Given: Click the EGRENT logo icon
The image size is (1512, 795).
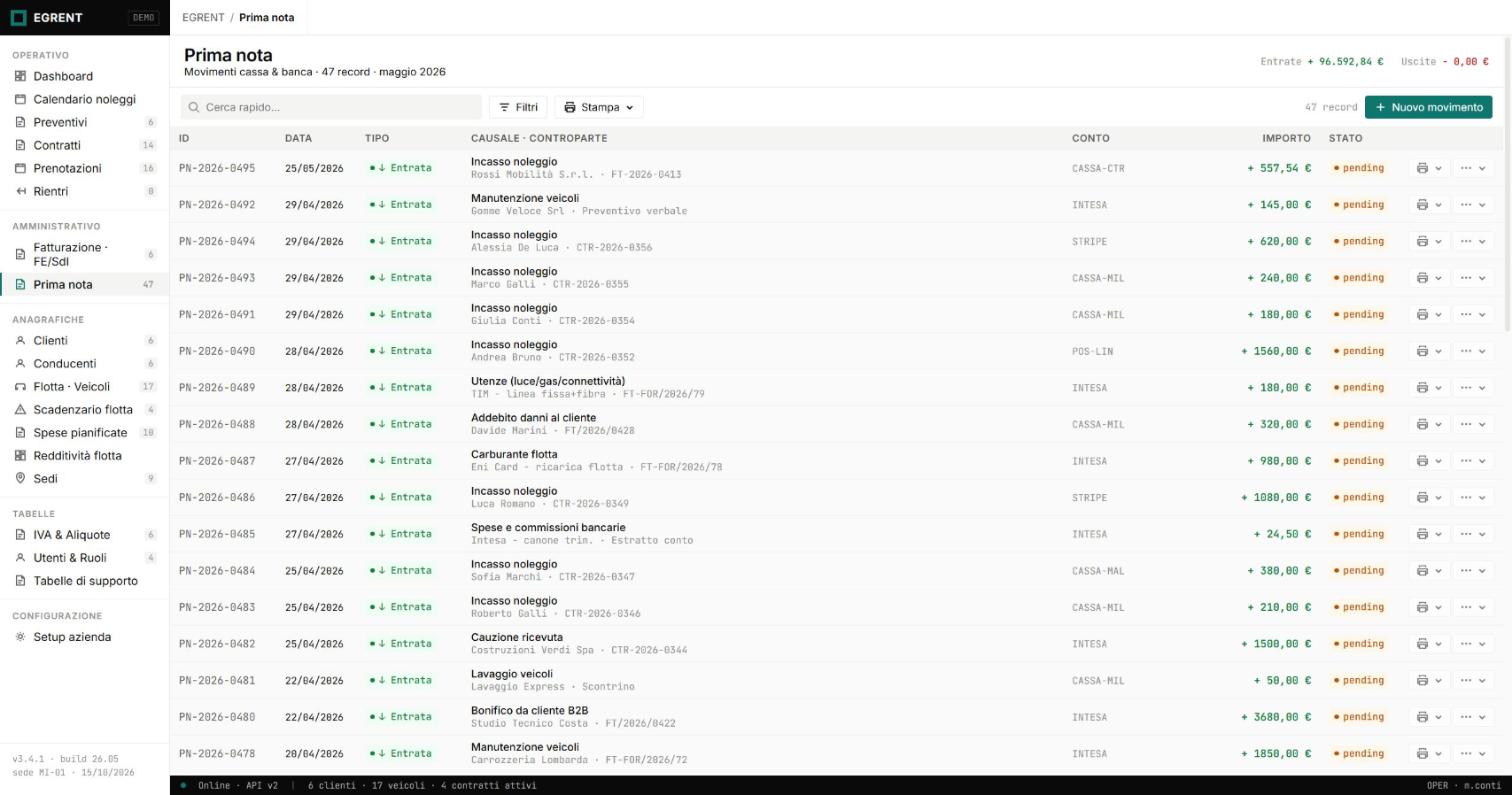Looking at the screenshot, I should point(18,18).
